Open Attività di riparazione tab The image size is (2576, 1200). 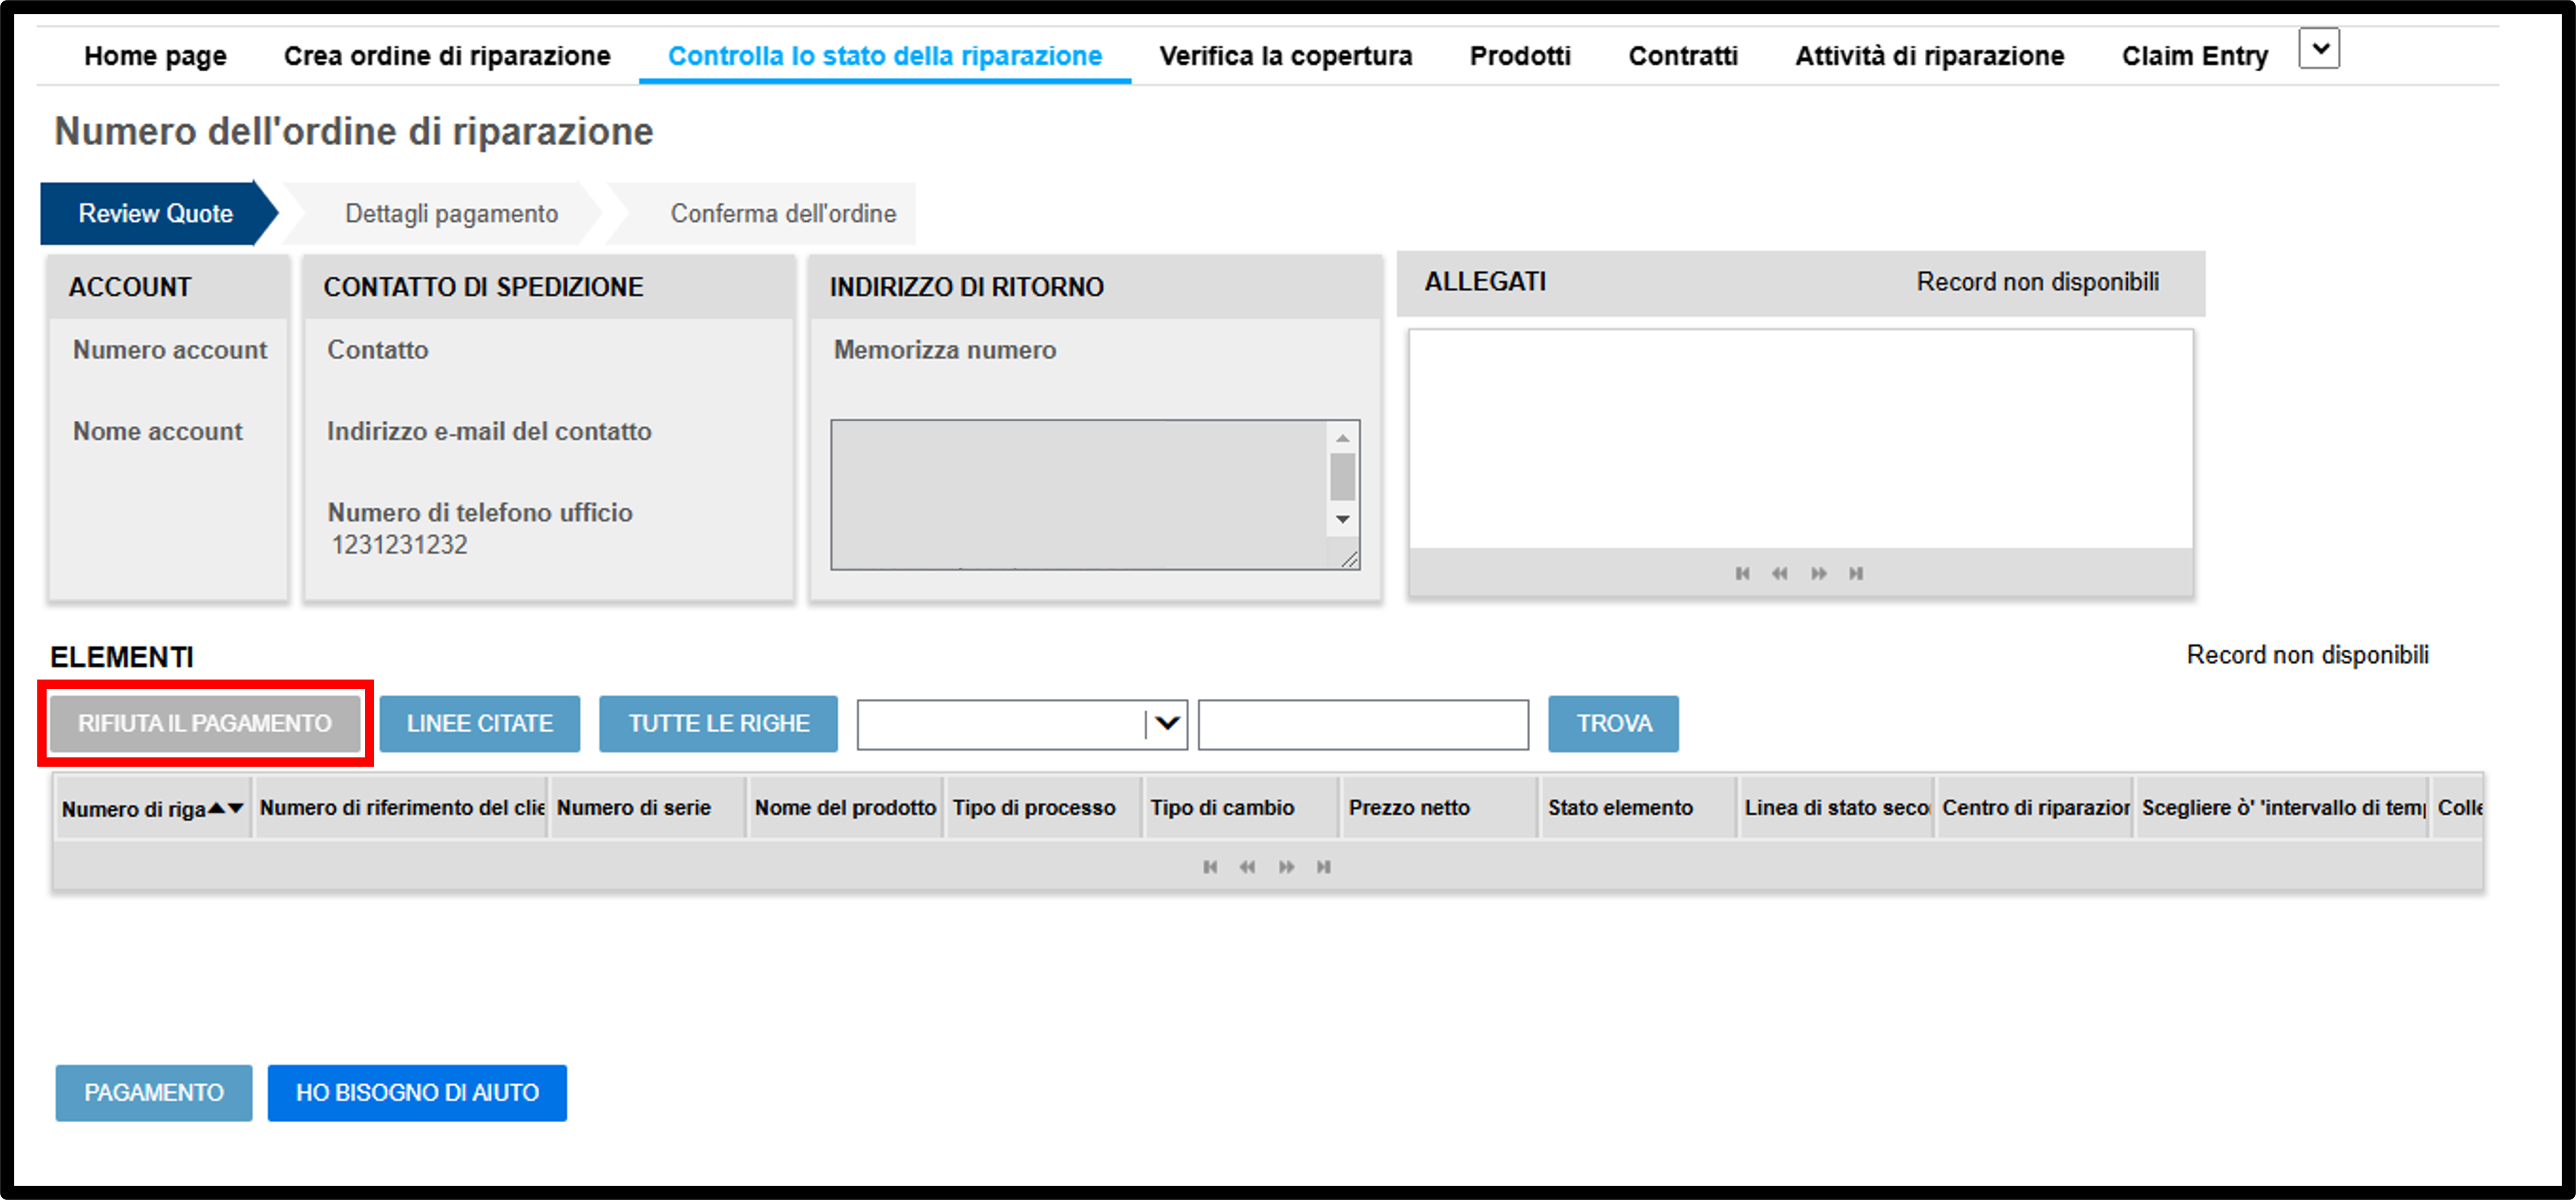coord(1929,56)
